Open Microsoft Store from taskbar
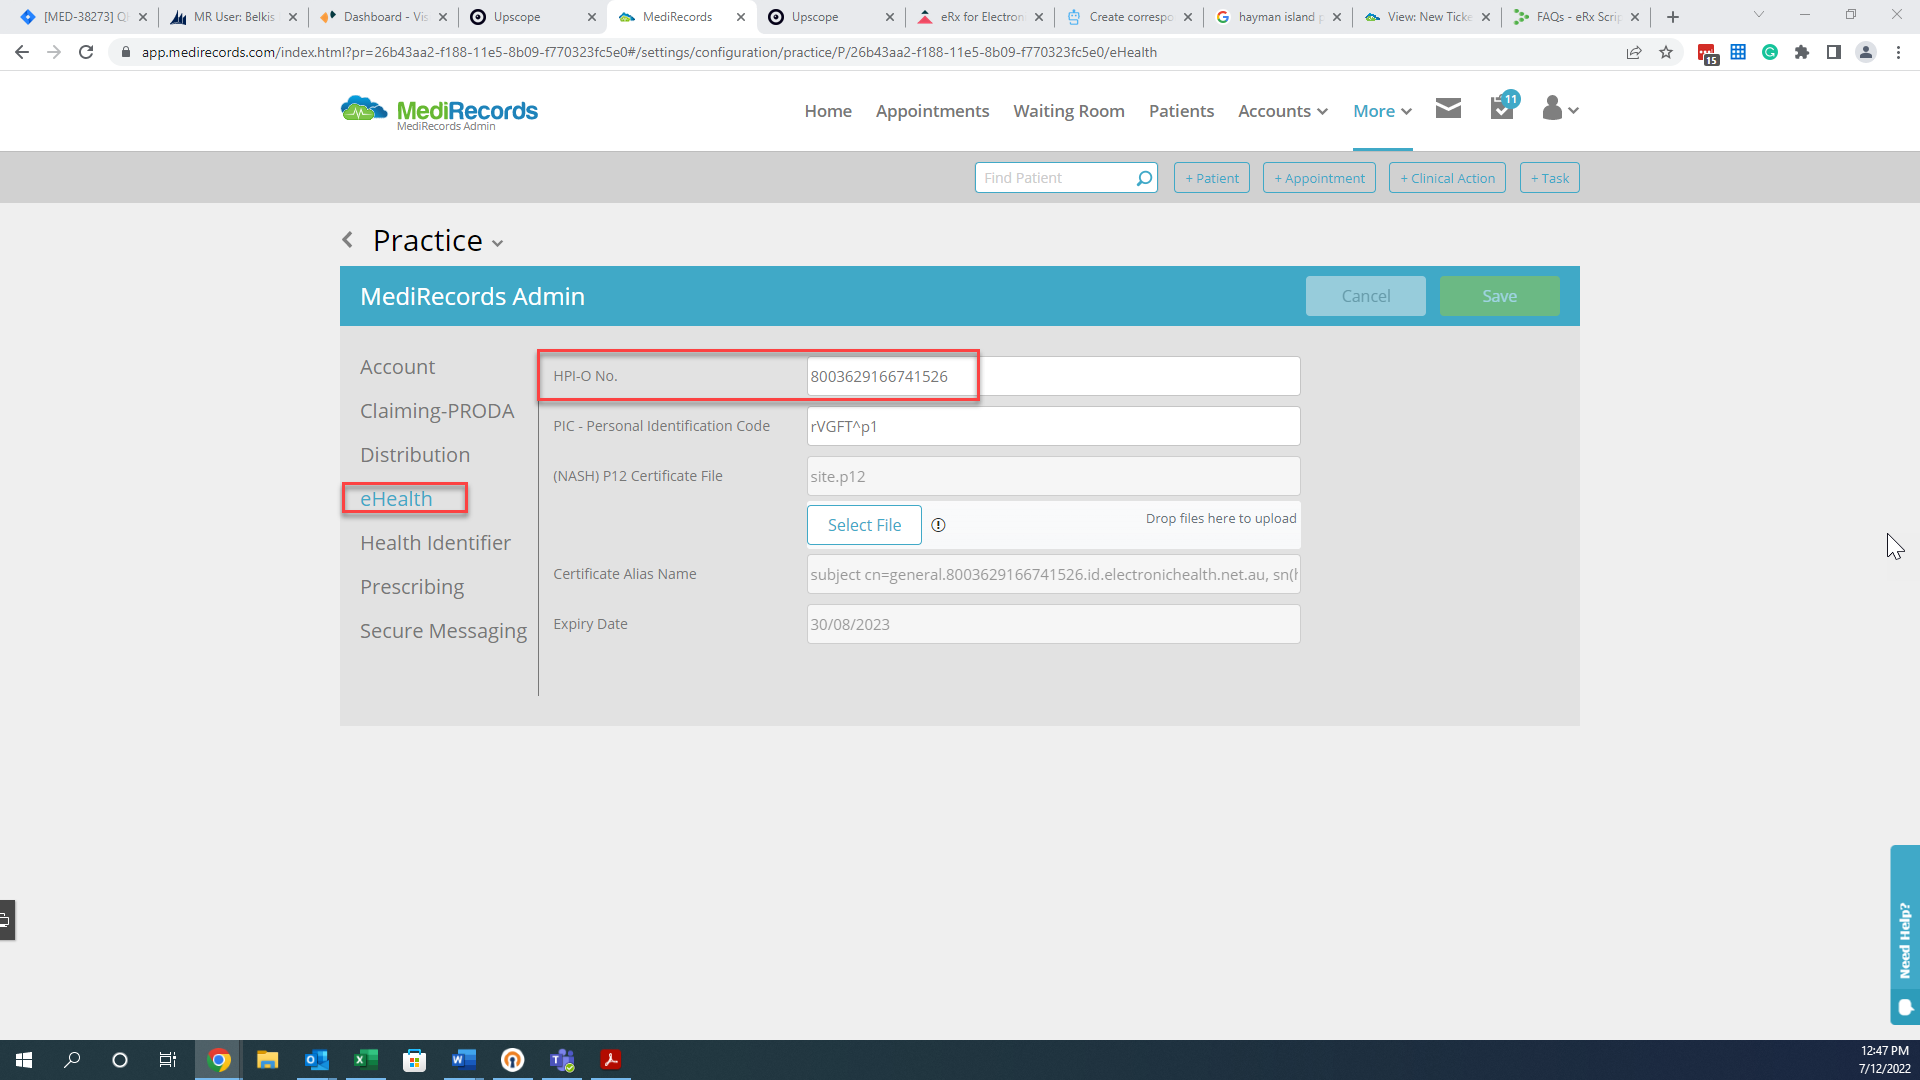Screen dimensions: 1920x1080 click(414, 1060)
